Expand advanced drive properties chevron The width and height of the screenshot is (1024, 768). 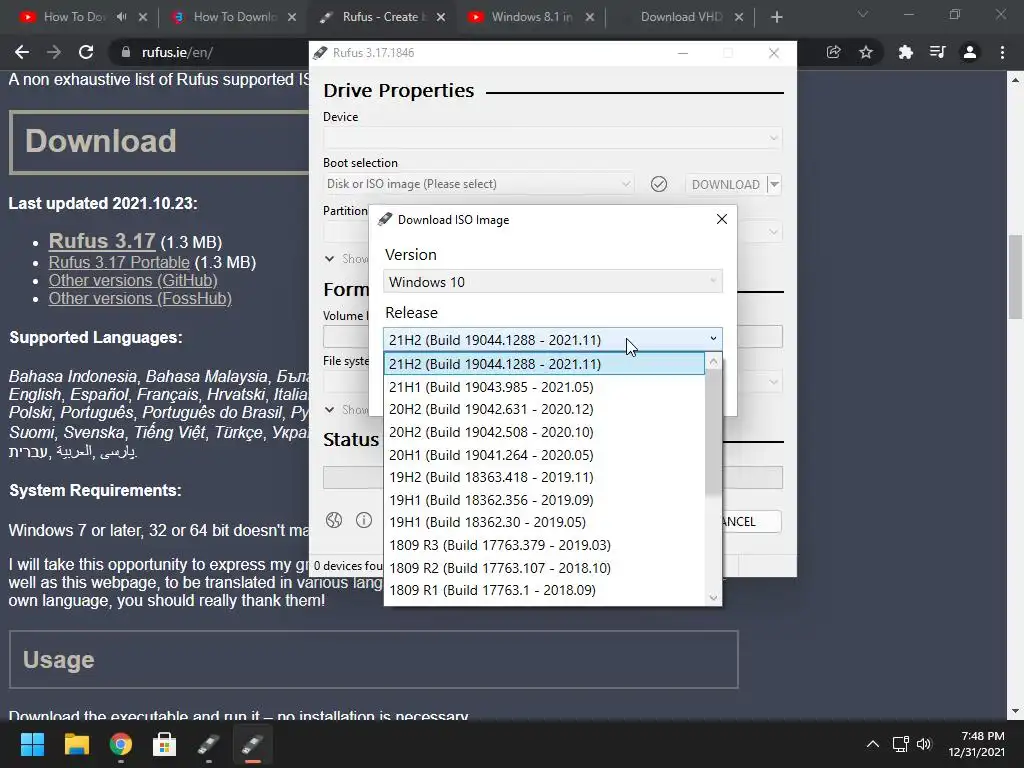pos(330,259)
